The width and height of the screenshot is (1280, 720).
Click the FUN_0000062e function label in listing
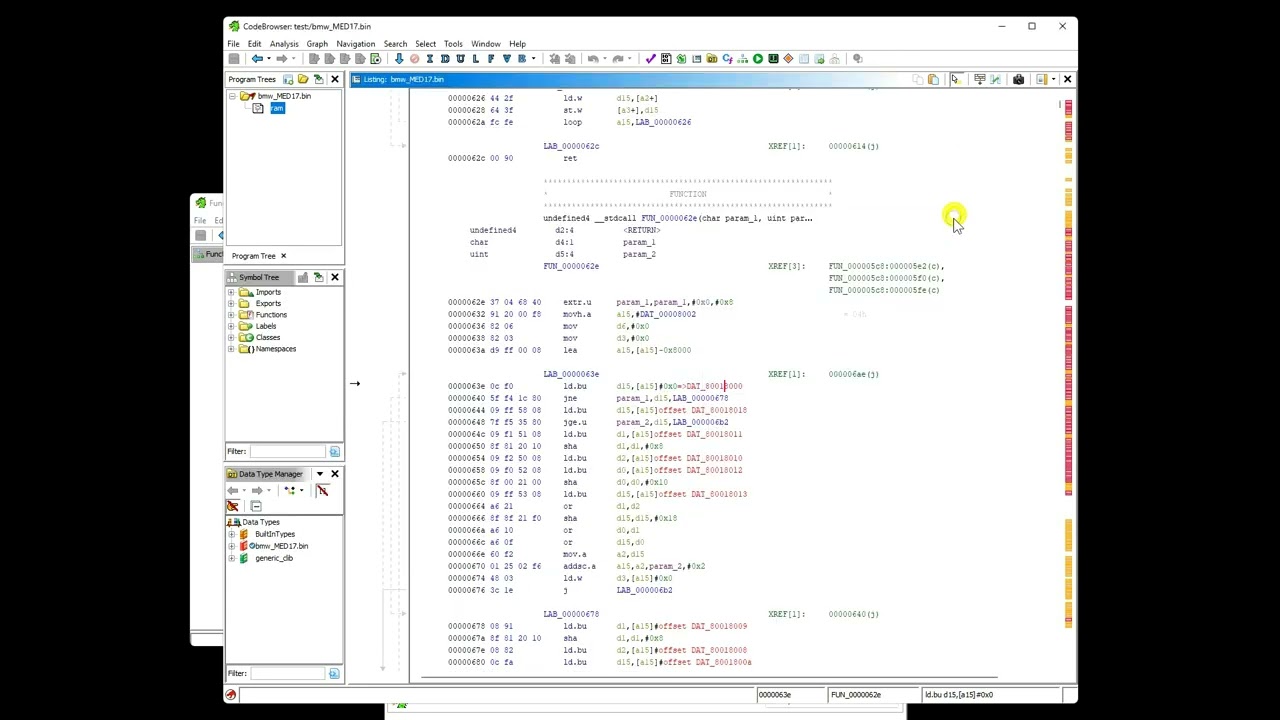pos(571,266)
